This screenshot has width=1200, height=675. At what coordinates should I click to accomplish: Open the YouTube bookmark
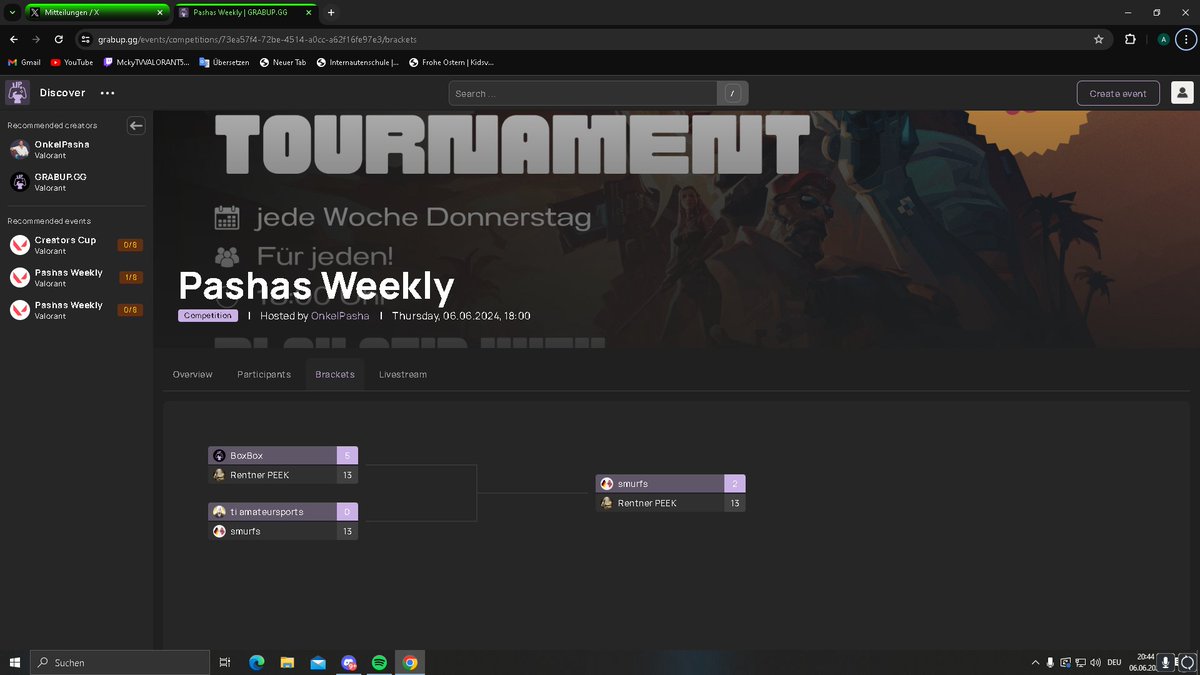point(72,62)
